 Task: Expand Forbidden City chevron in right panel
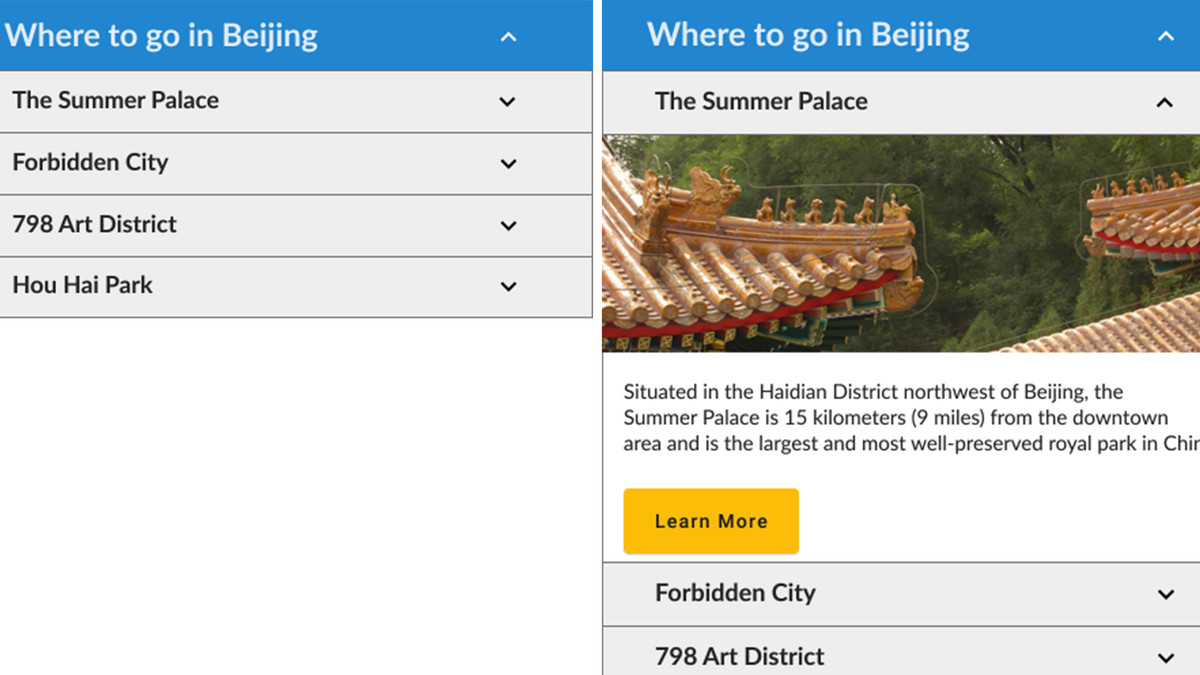pyautogui.click(x=1165, y=594)
